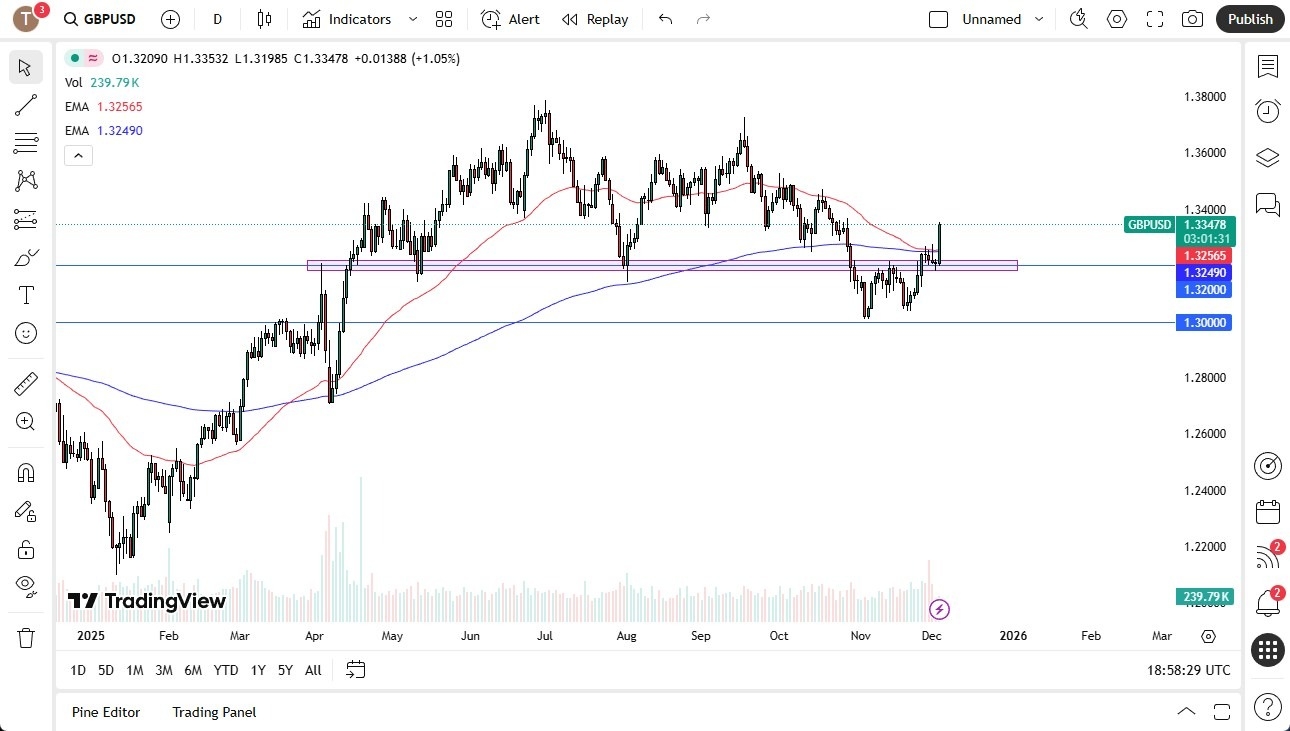Open the Object Tree panel icon

(1267, 157)
